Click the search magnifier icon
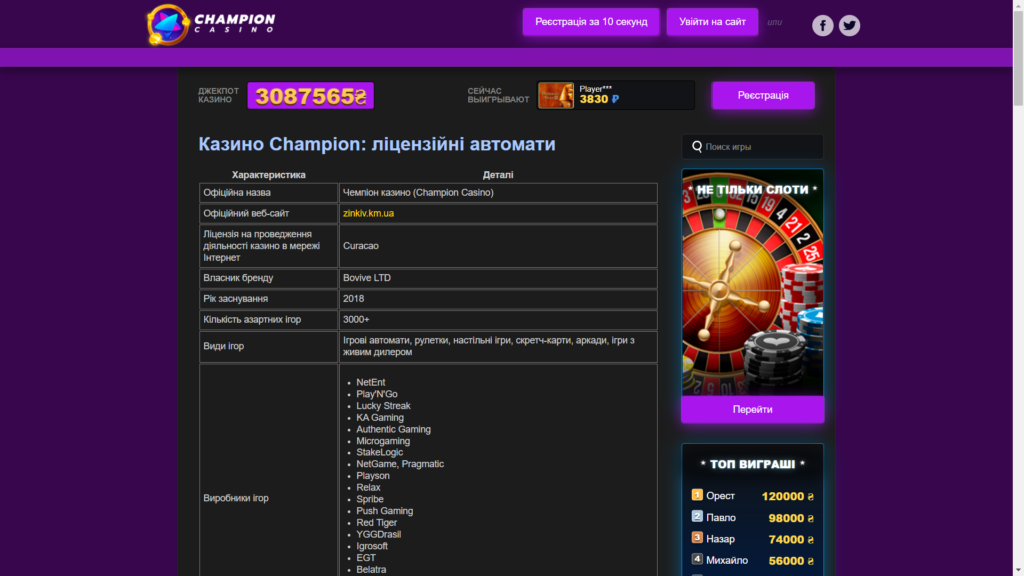 click(x=697, y=147)
